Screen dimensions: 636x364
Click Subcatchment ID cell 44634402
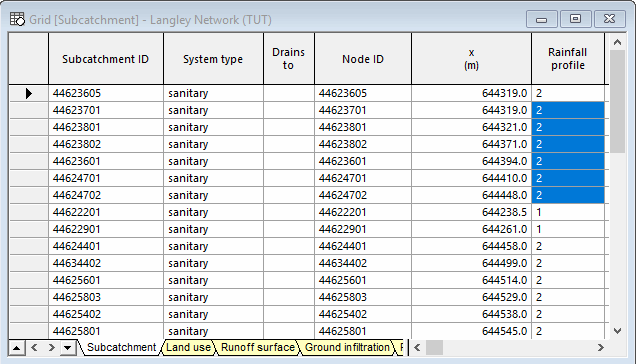click(106, 263)
